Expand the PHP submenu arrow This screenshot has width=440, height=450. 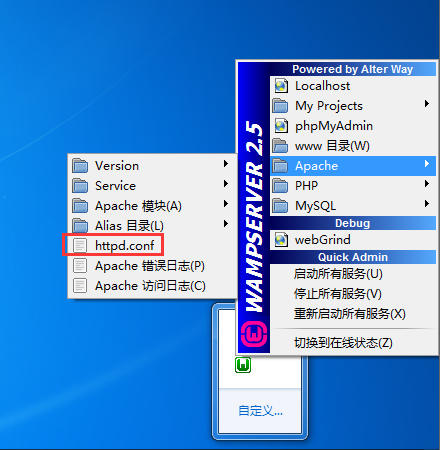[x=427, y=184]
